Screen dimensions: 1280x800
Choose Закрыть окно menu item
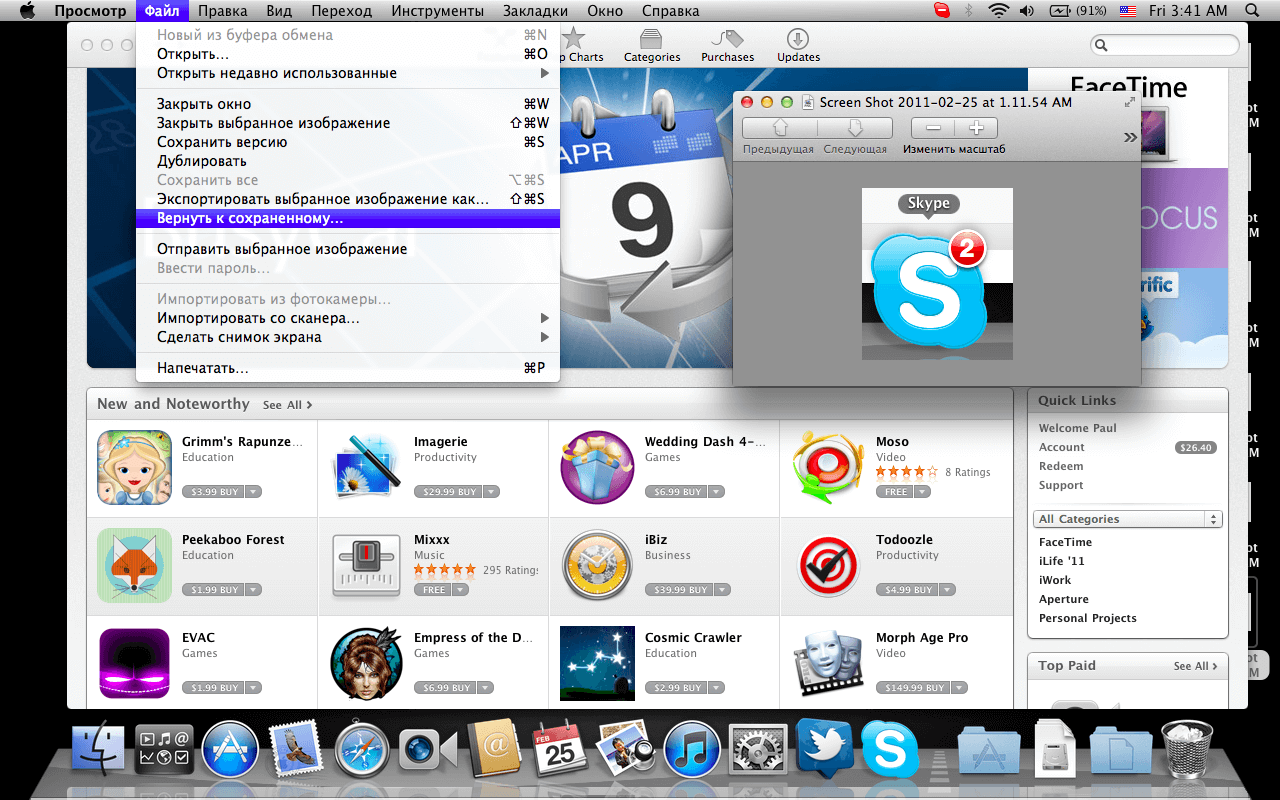348,104
